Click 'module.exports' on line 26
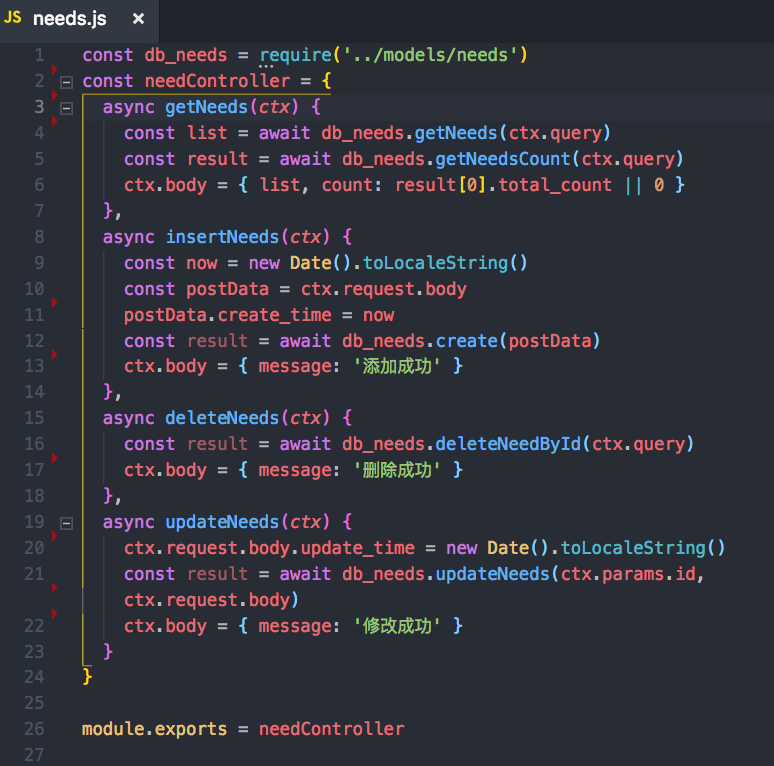774x766 pixels. coord(155,729)
